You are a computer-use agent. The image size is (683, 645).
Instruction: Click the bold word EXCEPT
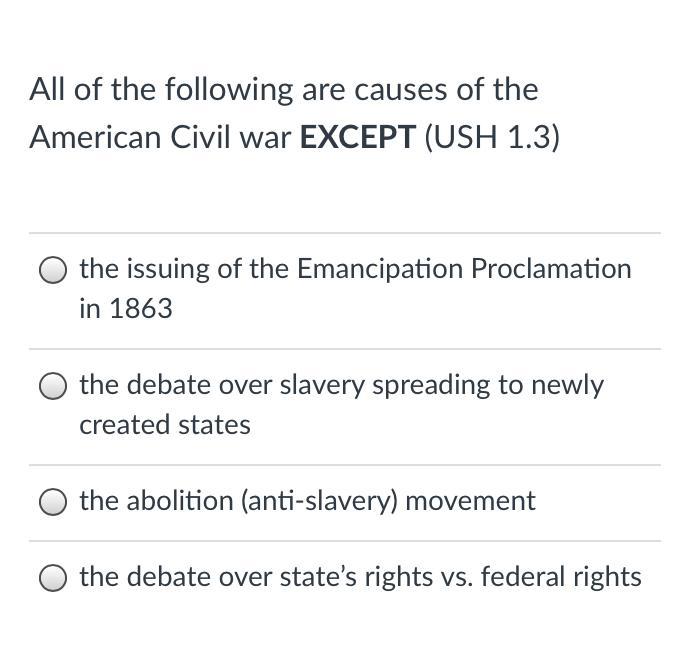click(357, 137)
